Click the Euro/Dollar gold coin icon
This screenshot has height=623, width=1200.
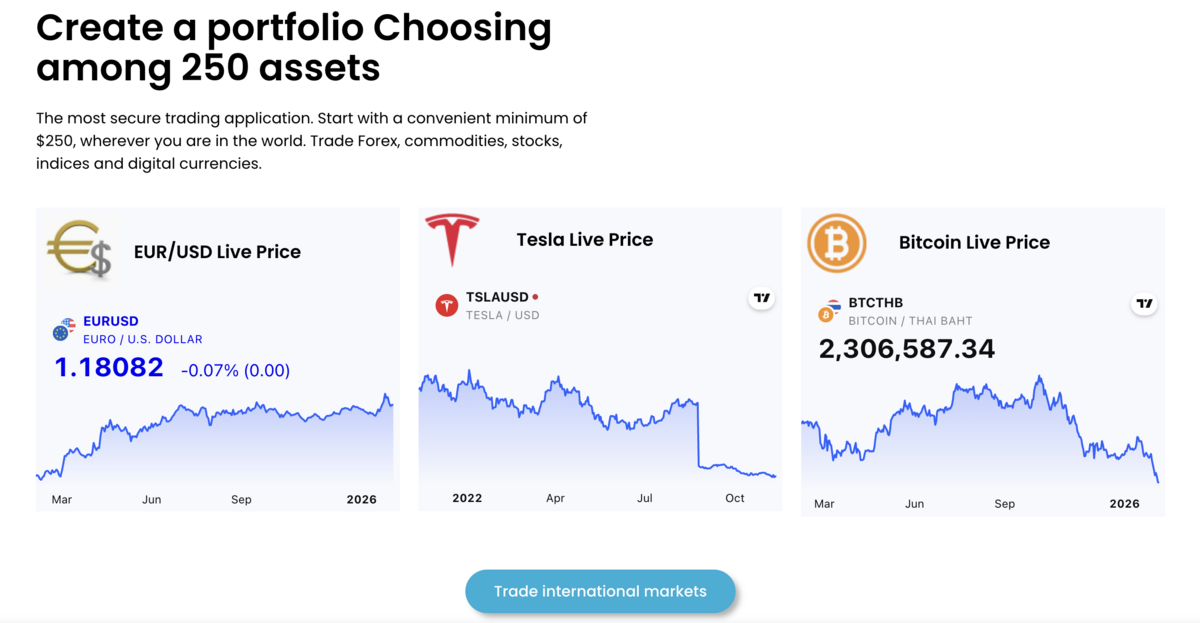(x=79, y=249)
